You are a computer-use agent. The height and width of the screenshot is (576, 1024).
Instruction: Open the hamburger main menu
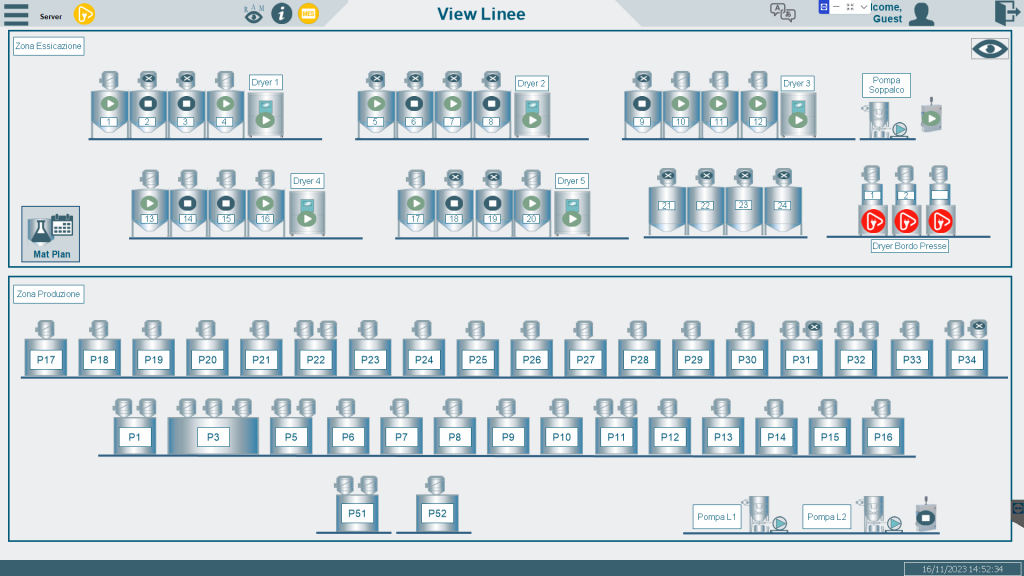pyautogui.click(x=16, y=14)
